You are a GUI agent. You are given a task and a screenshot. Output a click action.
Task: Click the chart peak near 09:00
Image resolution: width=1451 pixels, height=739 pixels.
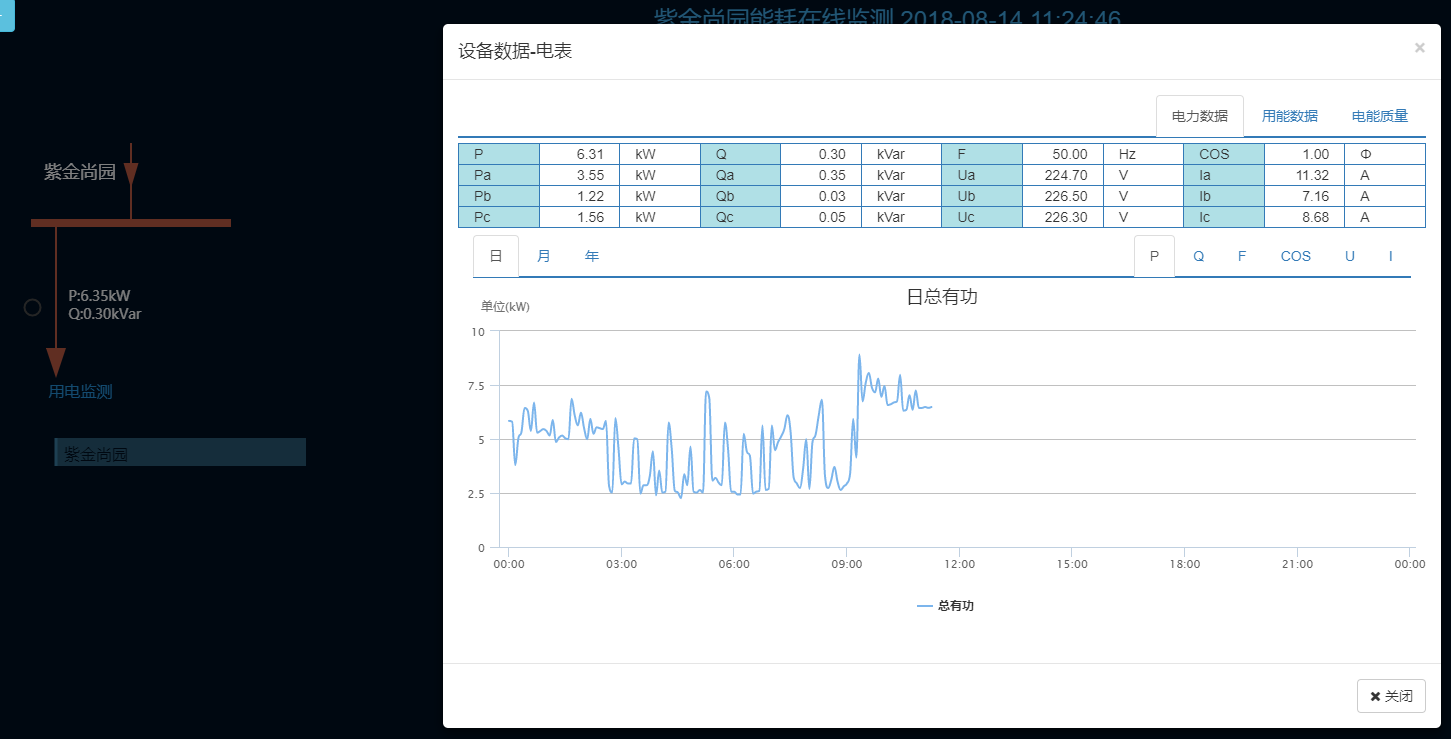tap(859, 355)
